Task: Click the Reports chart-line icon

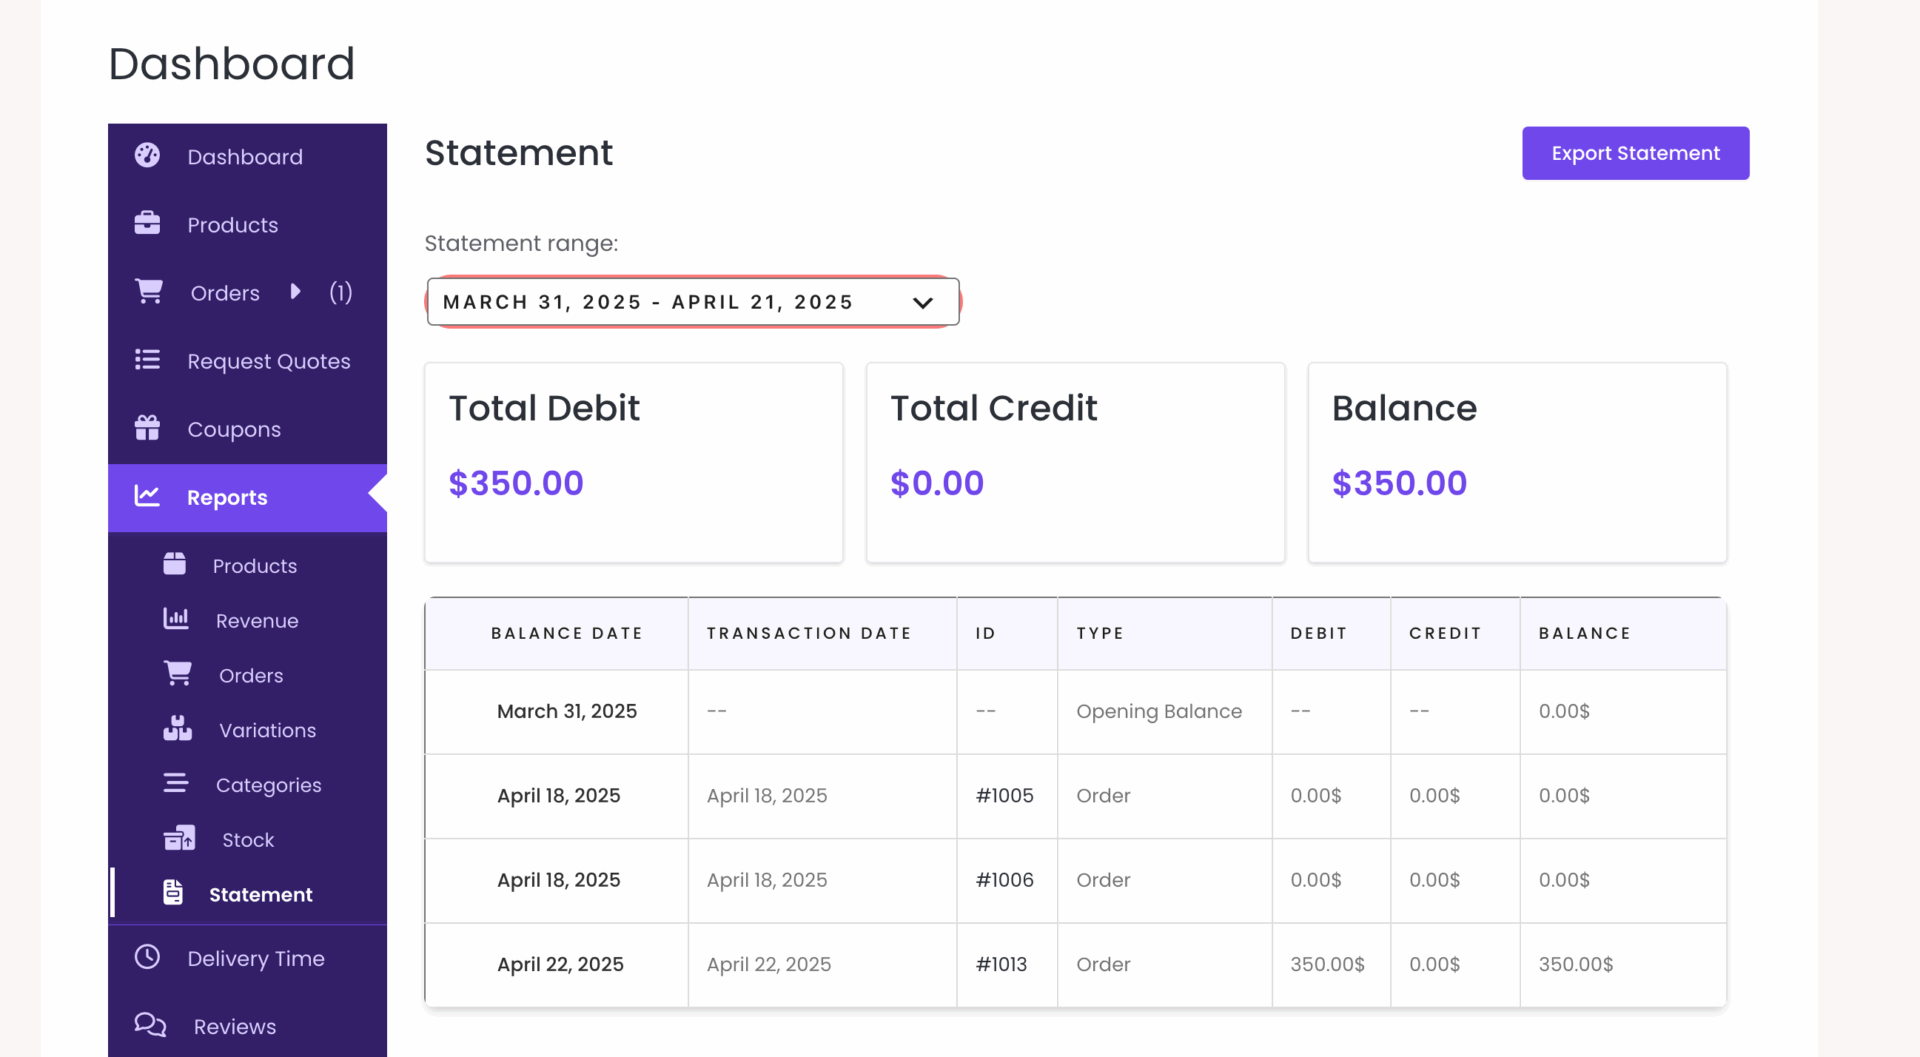Action: (147, 496)
